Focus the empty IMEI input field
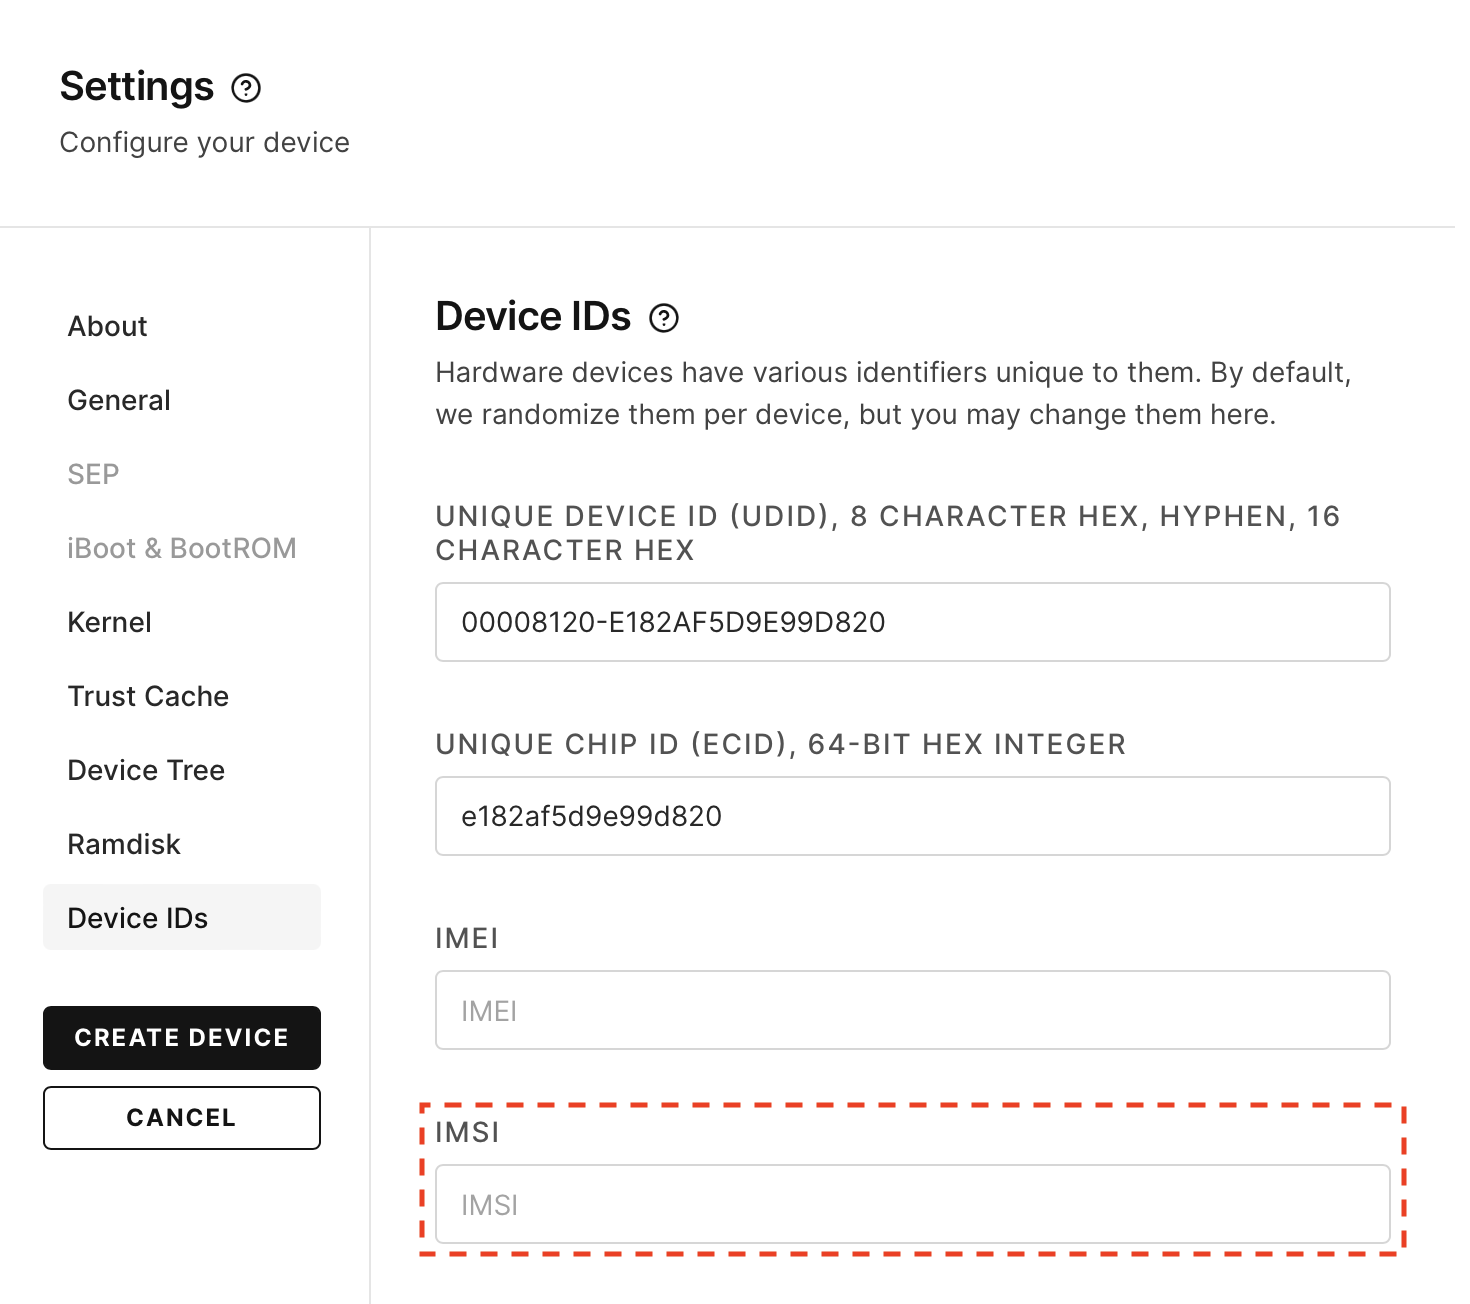The image size is (1470, 1304). (x=911, y=1010)
